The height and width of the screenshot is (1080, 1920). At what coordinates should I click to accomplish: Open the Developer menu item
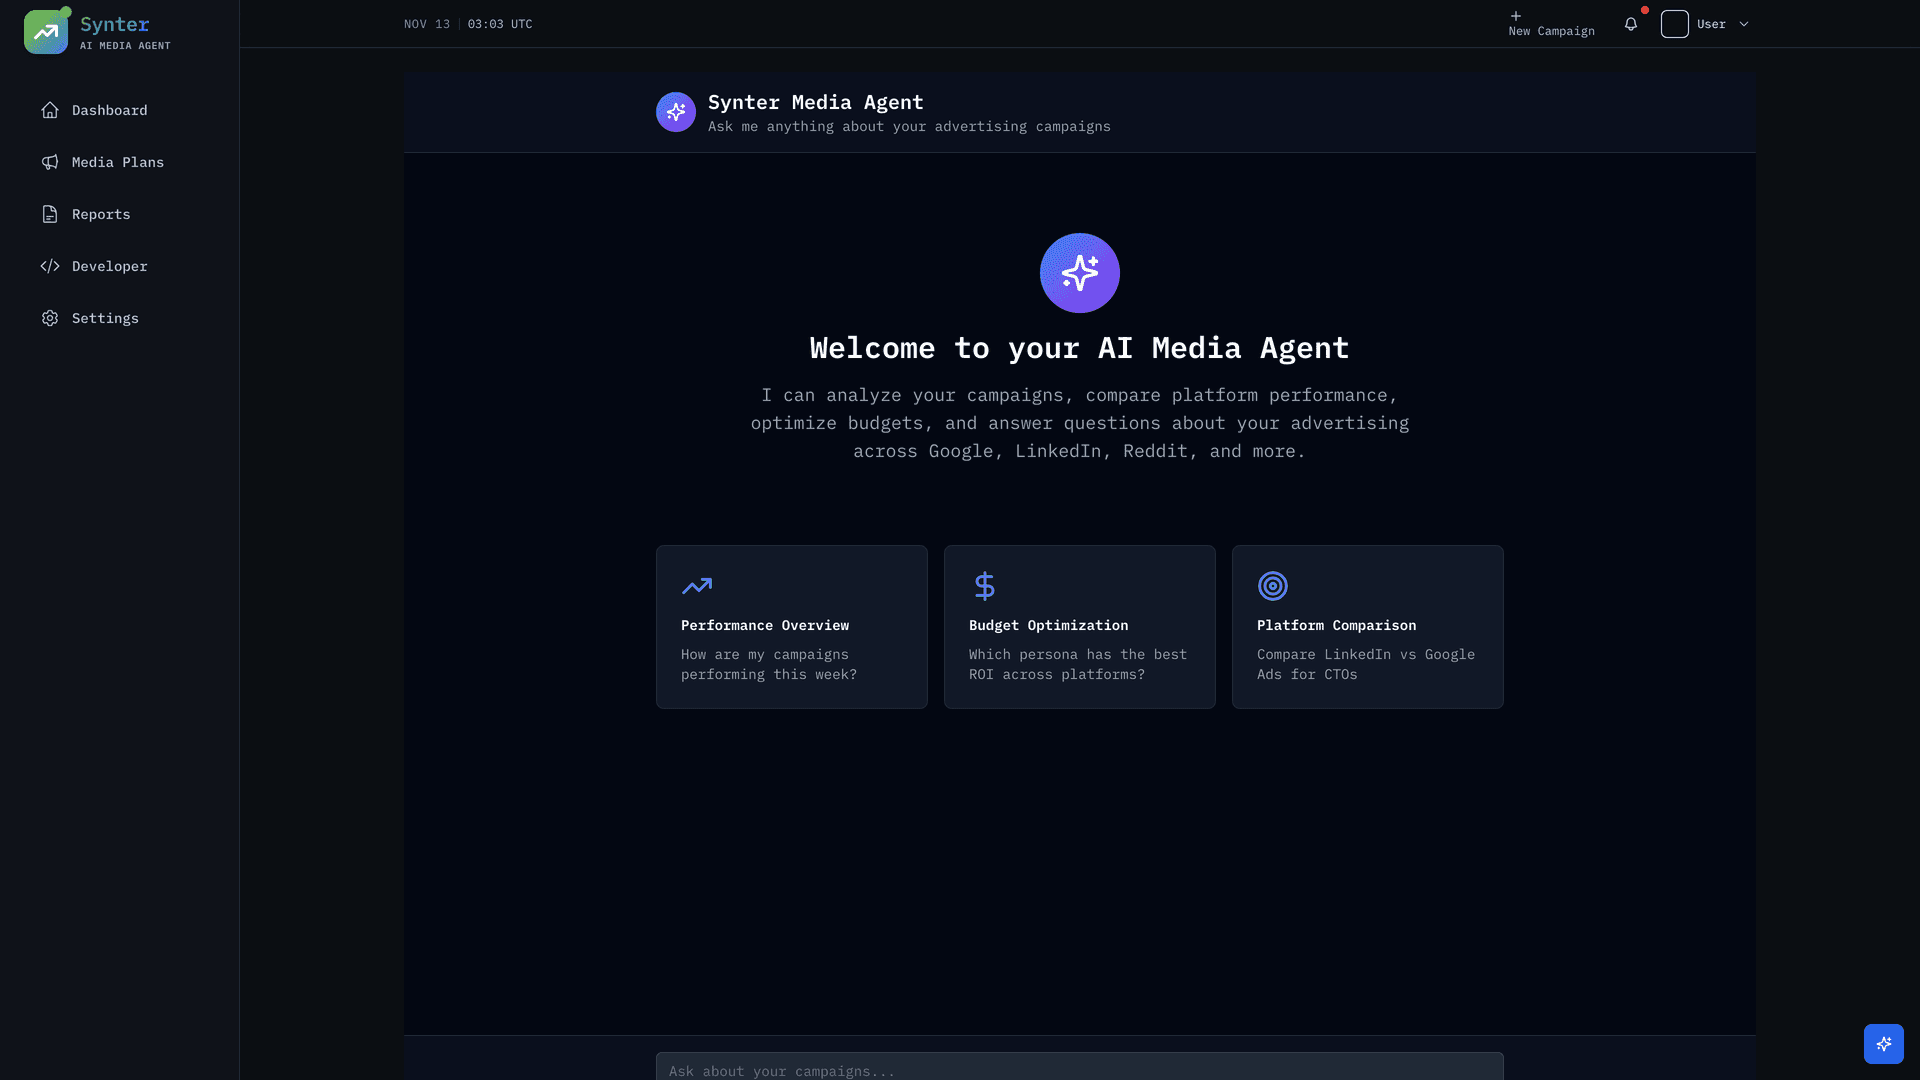pos(109,266)
